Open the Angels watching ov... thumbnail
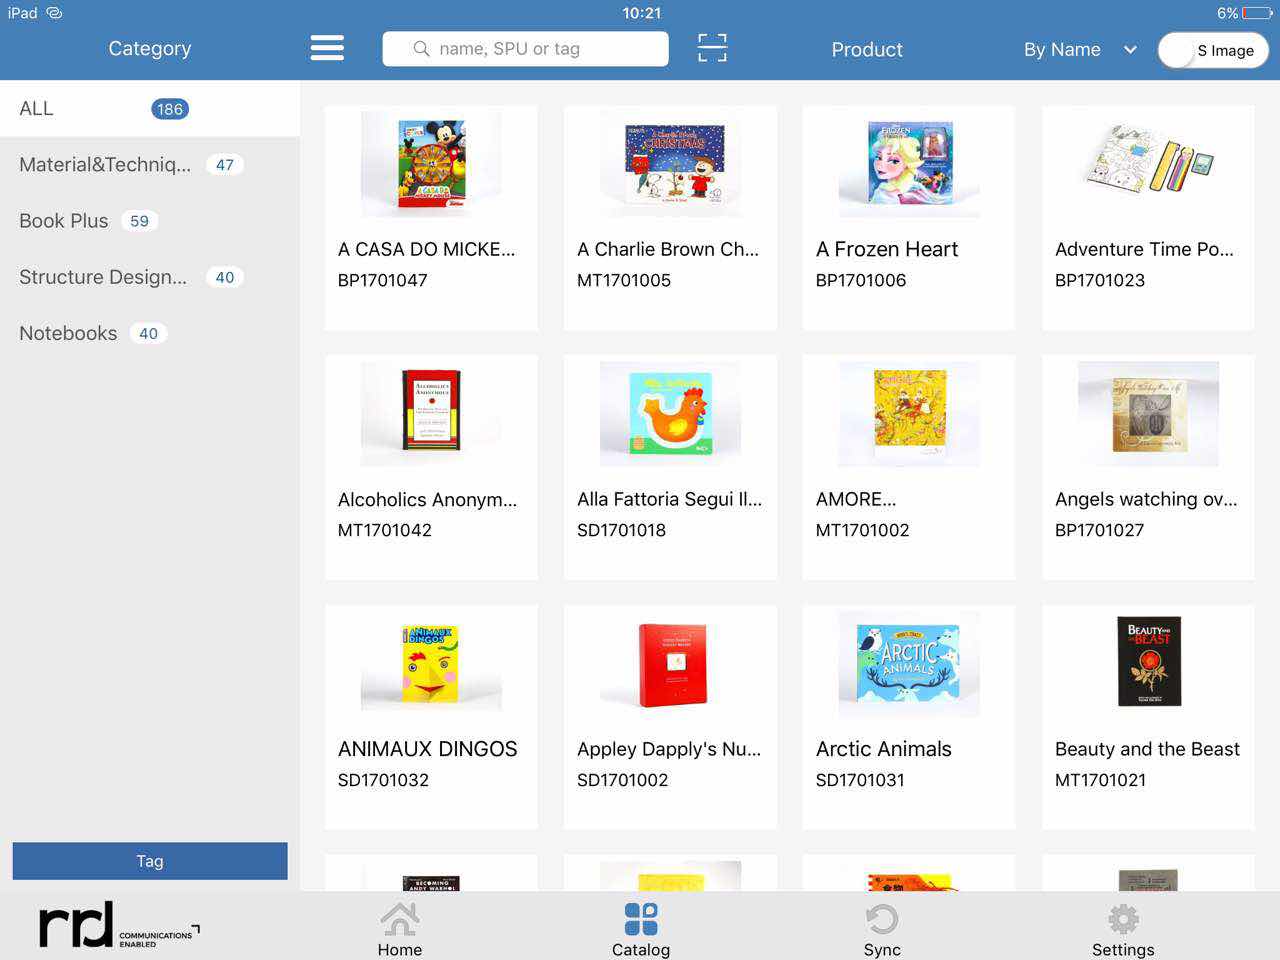1280x960 pixels. pyautogui.click(x=1148, y=413)
